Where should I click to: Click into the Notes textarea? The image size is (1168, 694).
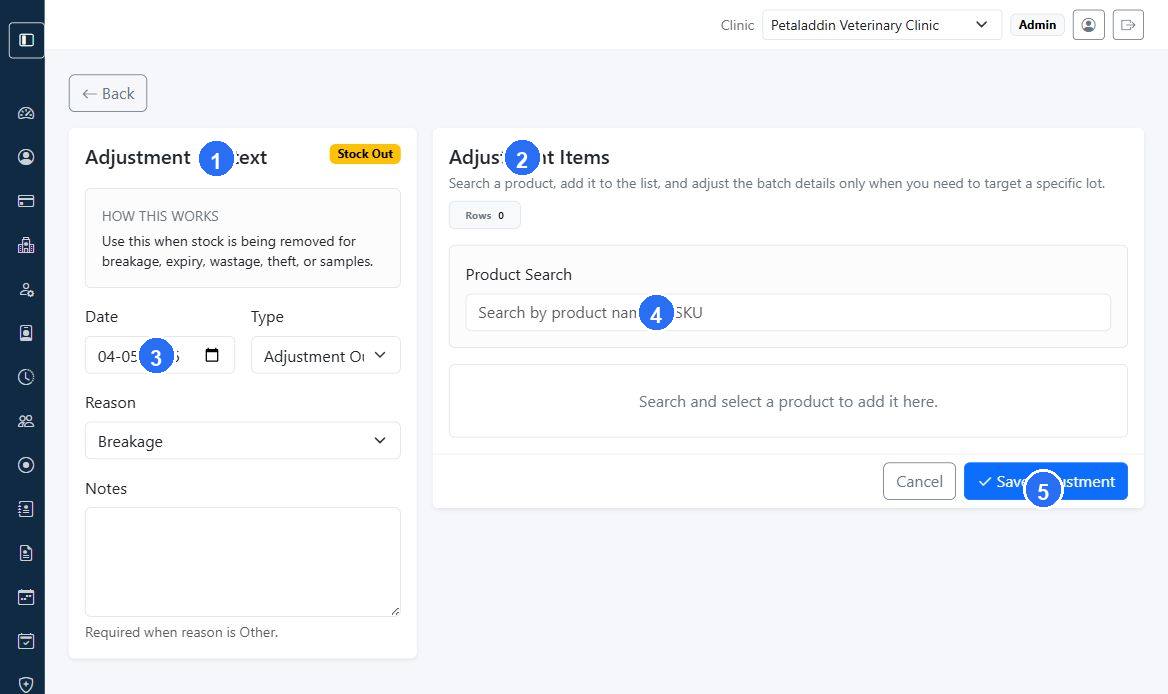click(243, 562)
